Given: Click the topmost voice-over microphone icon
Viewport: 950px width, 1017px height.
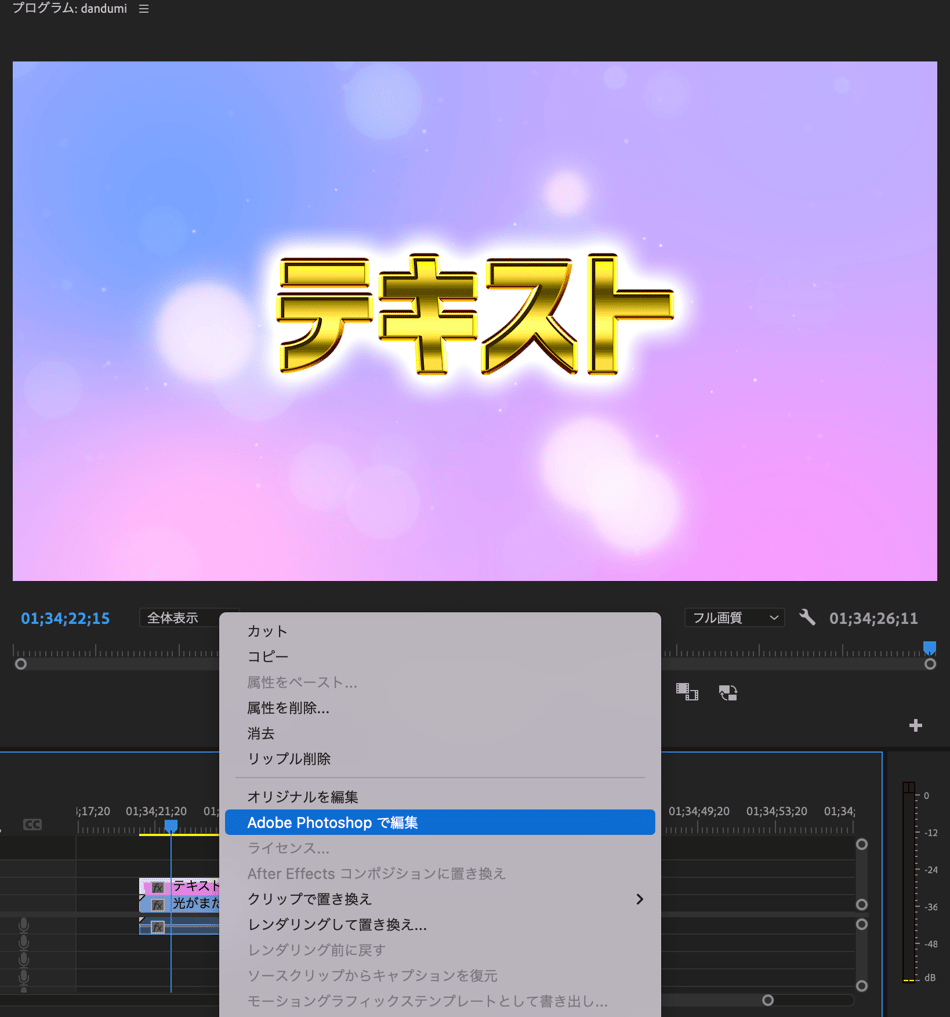Looking at the screenshot, I should click(24, 925).
